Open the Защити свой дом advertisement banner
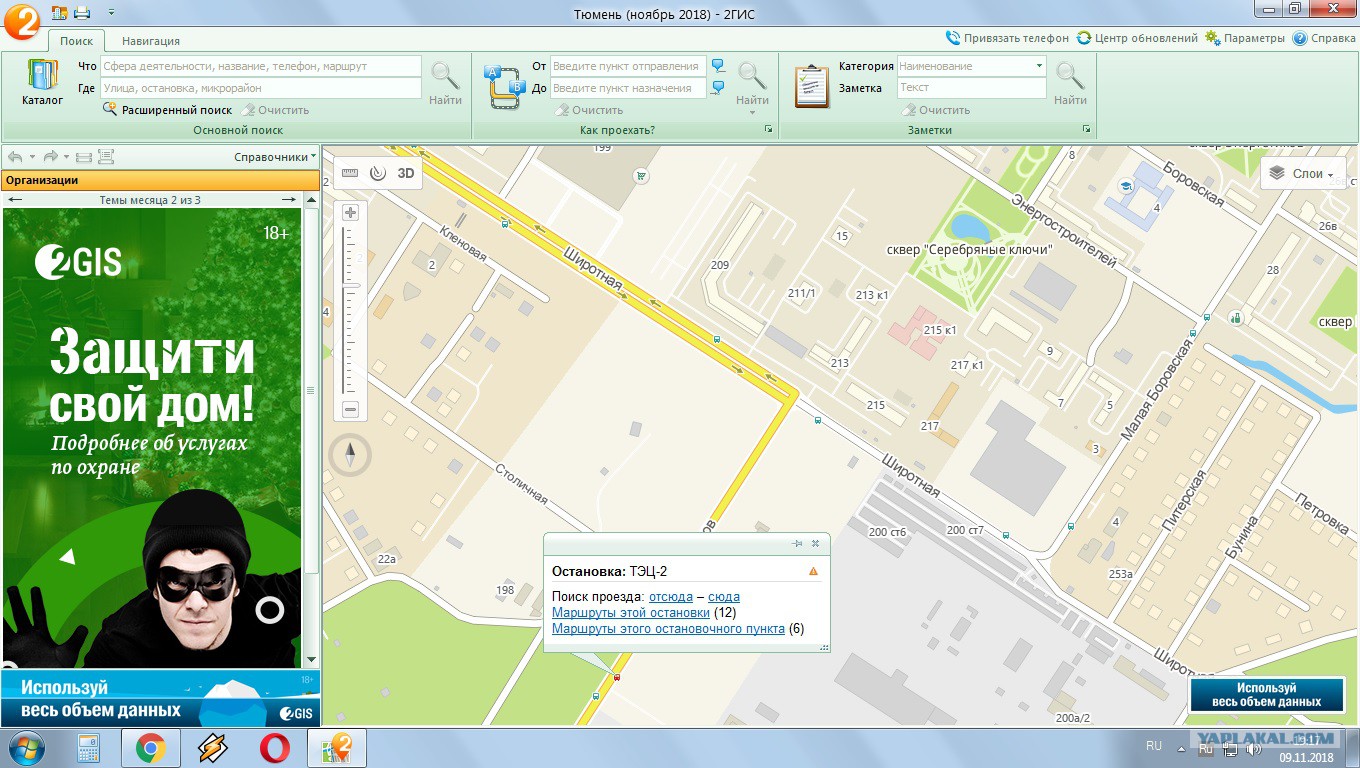 [x=152, y=438]
